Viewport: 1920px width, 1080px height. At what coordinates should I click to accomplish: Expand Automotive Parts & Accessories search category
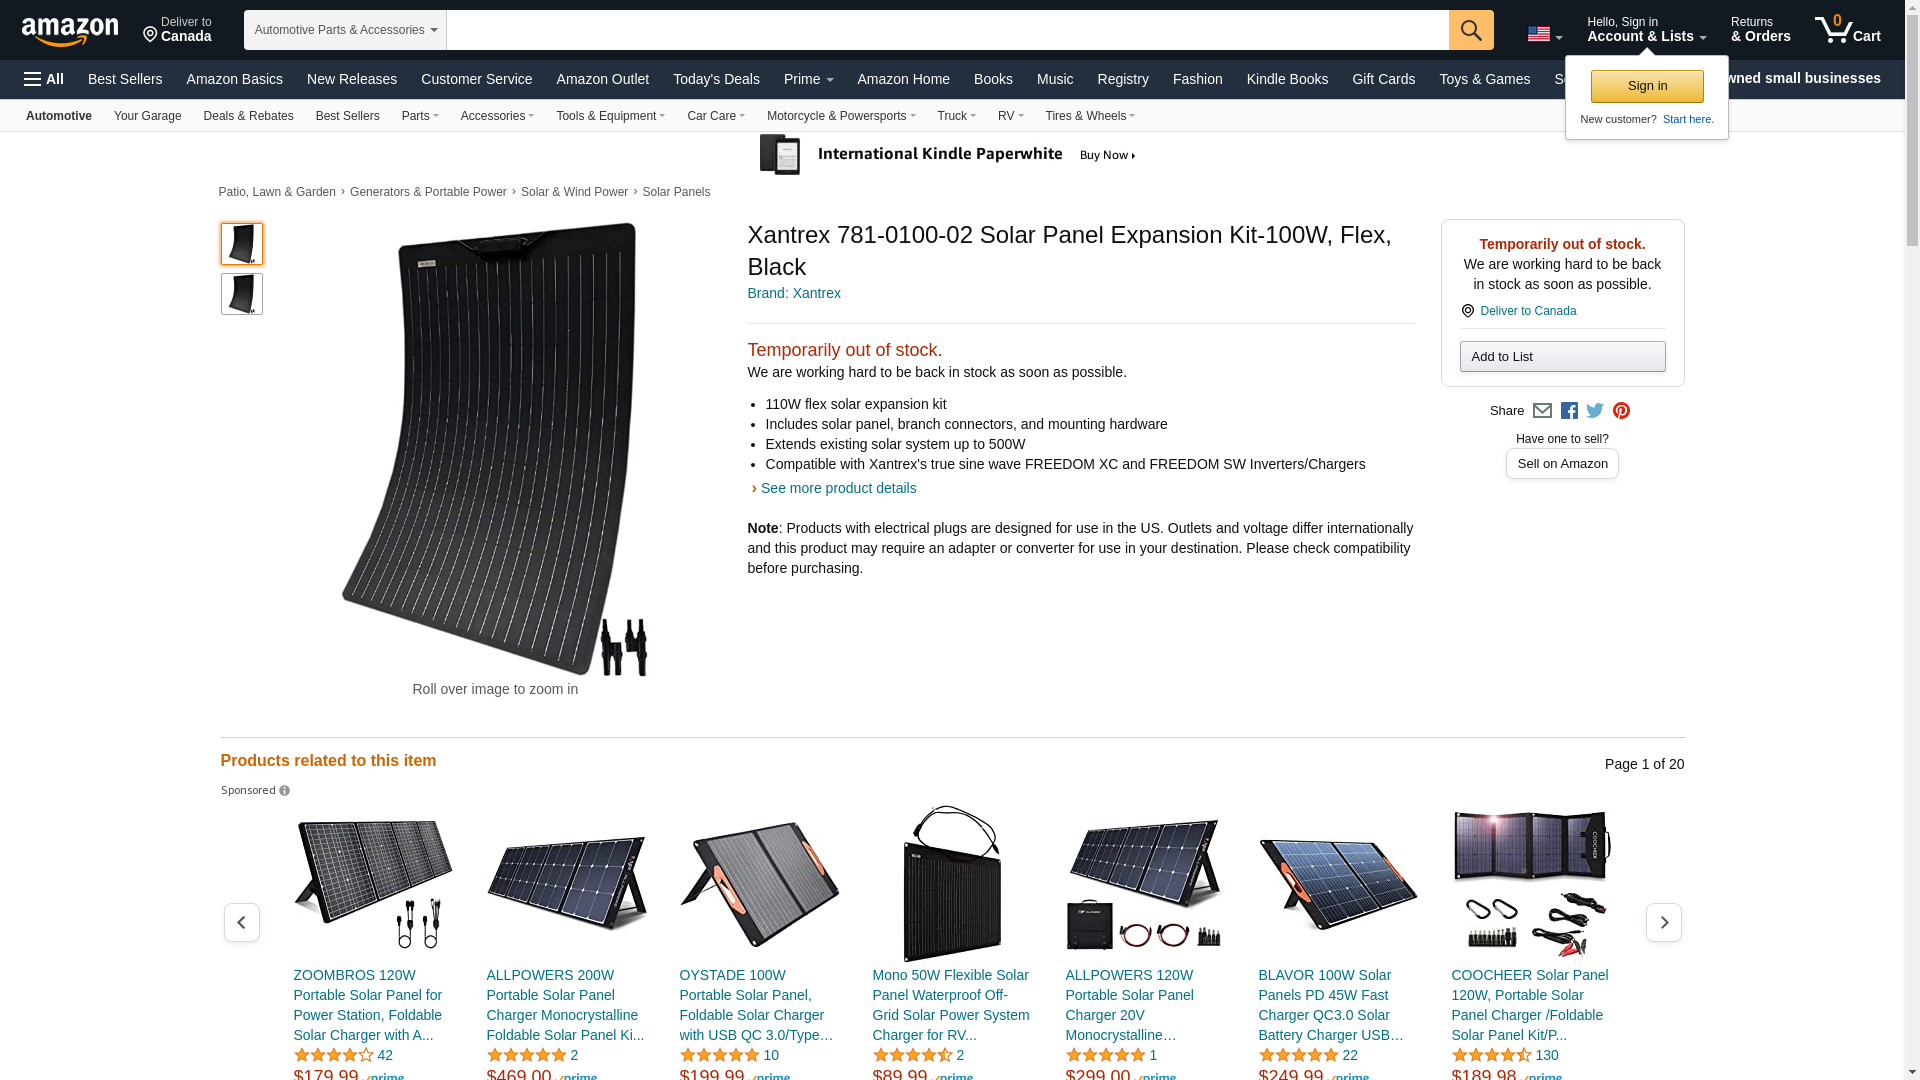345,30
